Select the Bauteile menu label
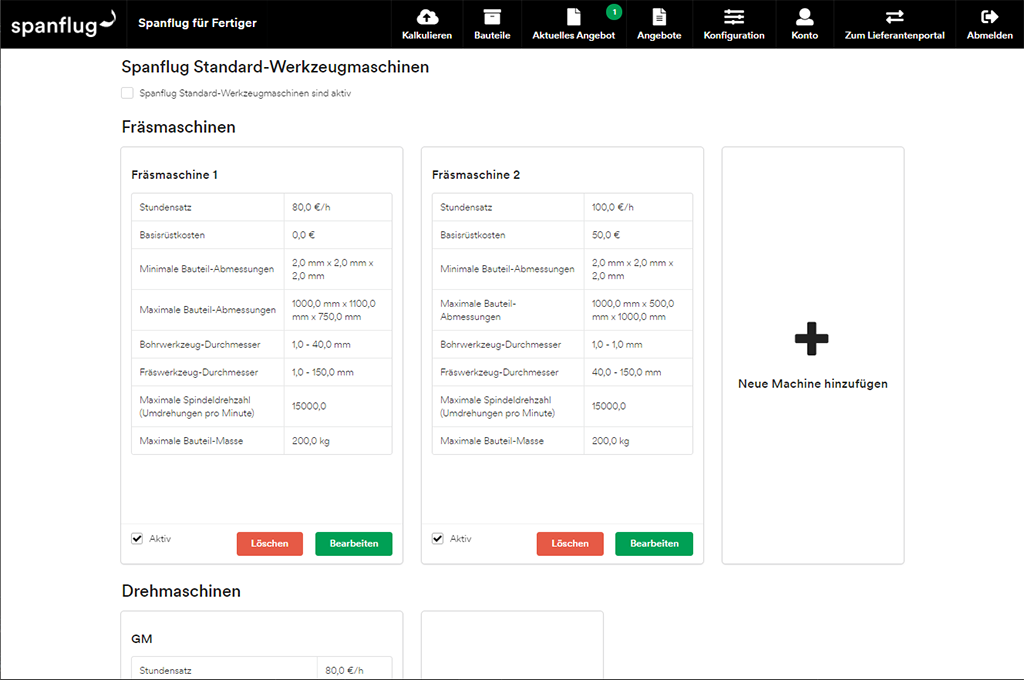 point(492,35)
